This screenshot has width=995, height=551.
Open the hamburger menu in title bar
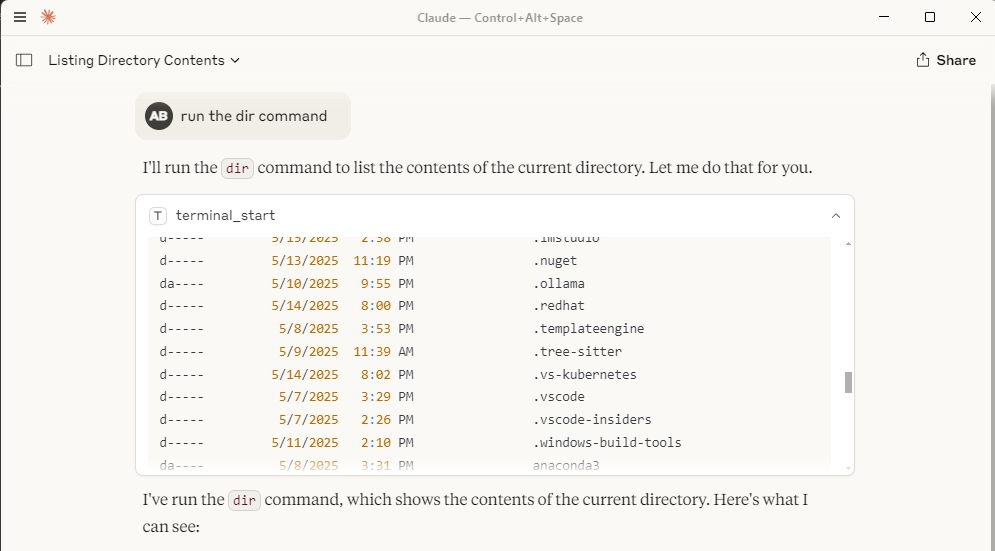tap(20, 17)
